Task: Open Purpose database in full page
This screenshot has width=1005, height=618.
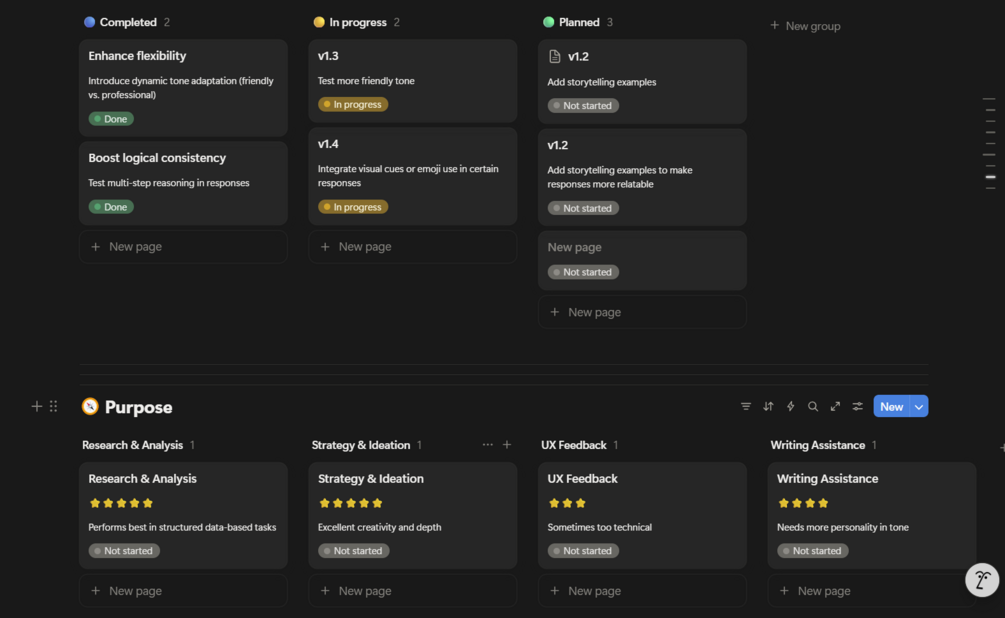Action: pos(835,406)
